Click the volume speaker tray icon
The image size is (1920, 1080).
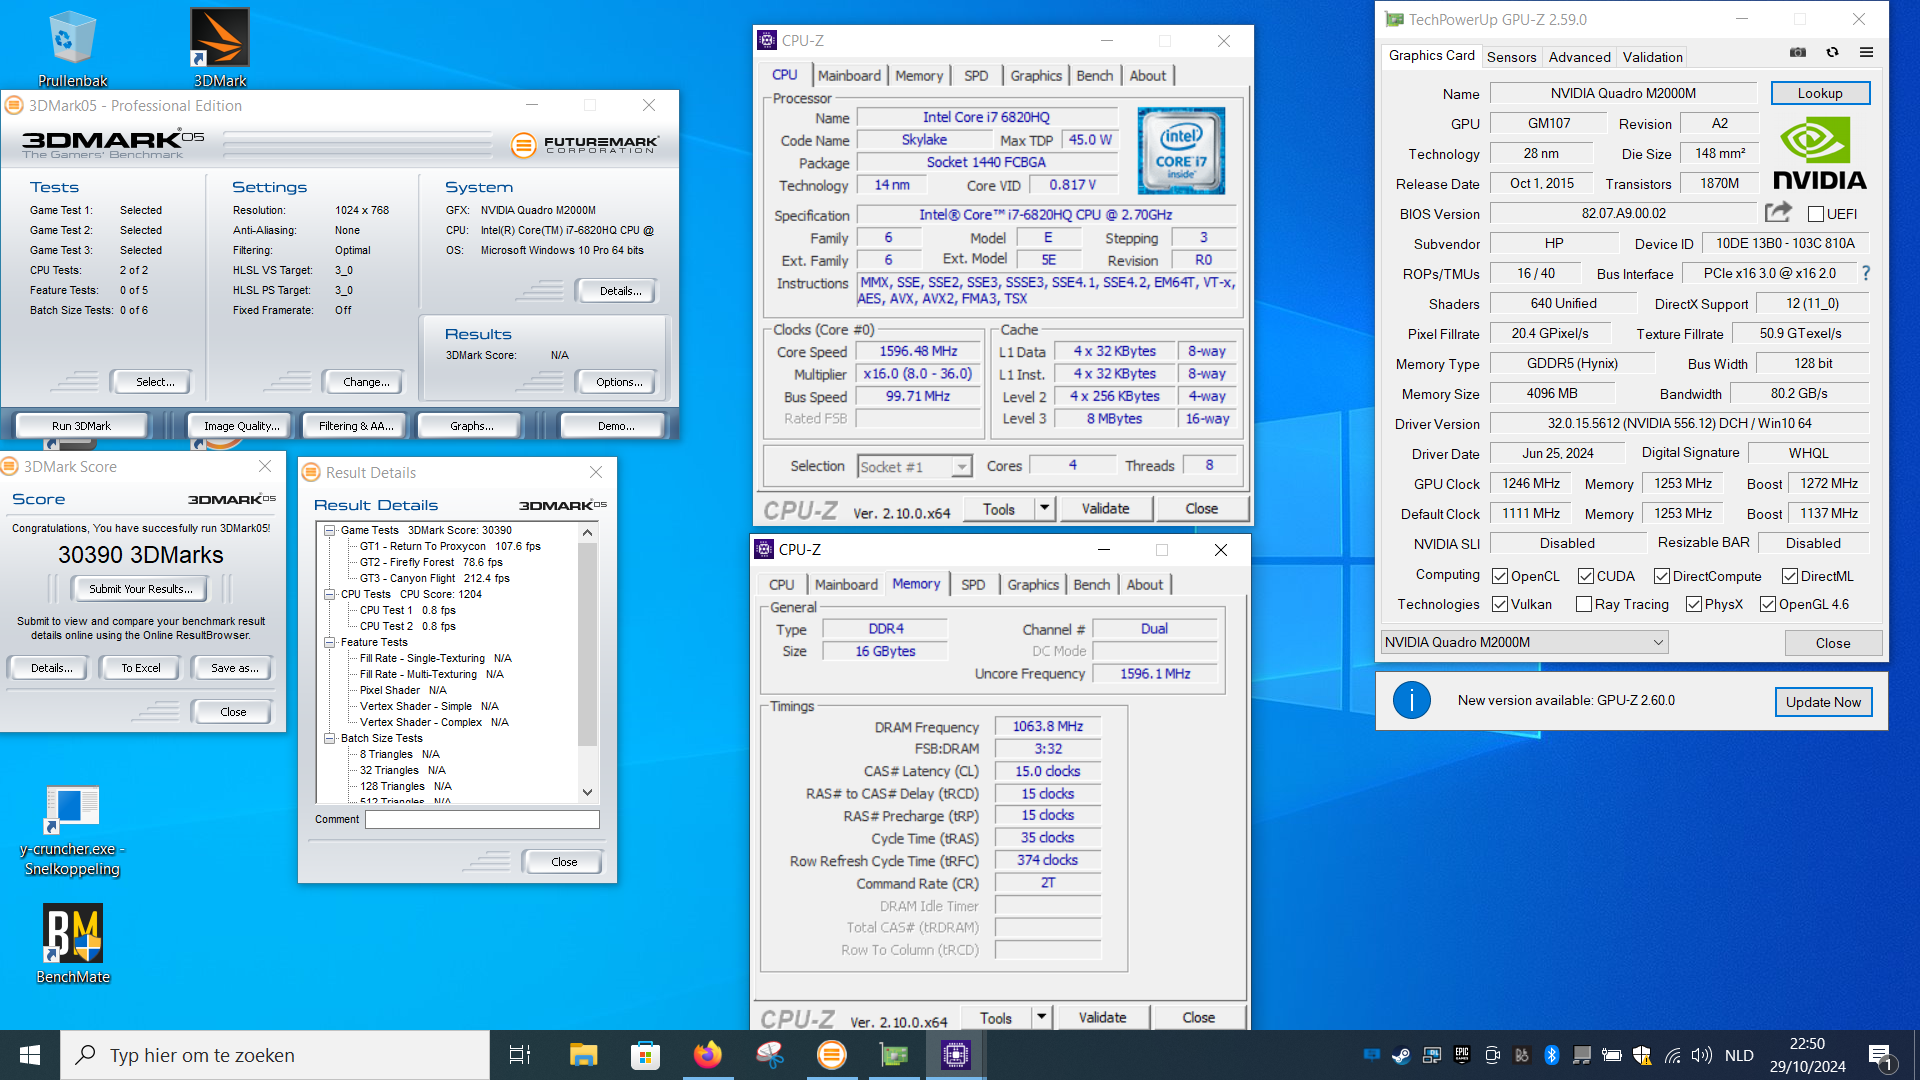point(1701,1055)
